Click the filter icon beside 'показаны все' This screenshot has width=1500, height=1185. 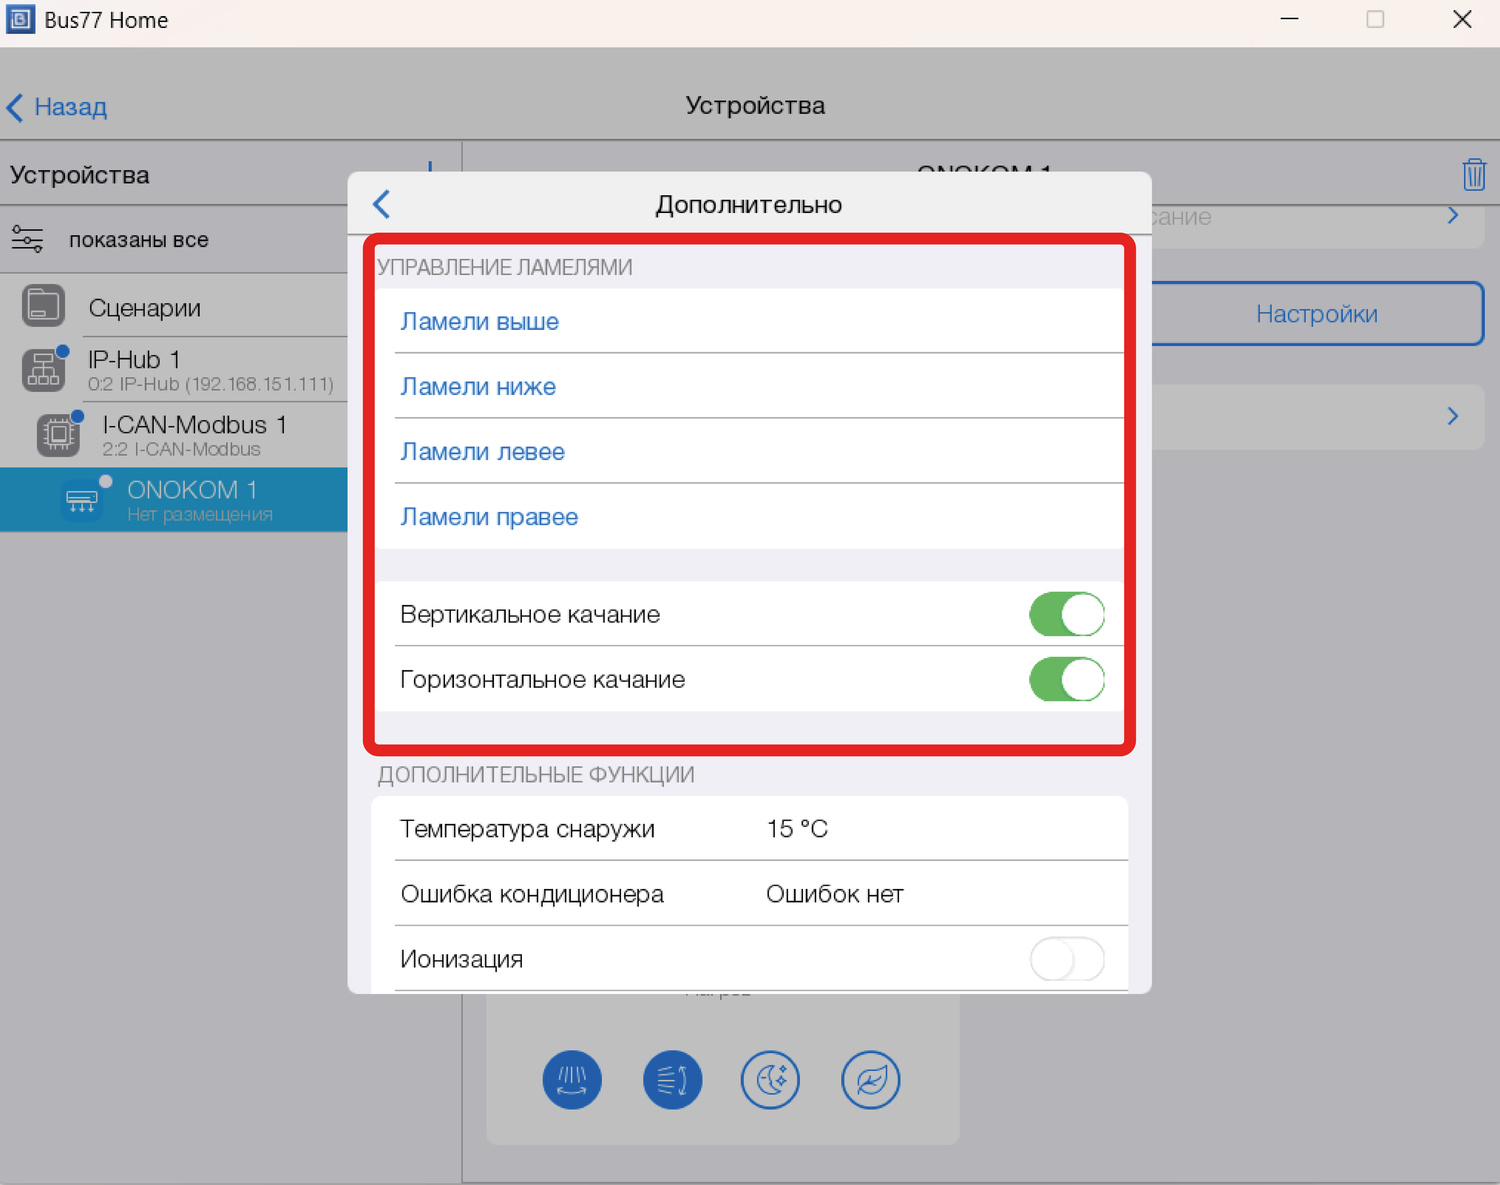pos(27,239)
